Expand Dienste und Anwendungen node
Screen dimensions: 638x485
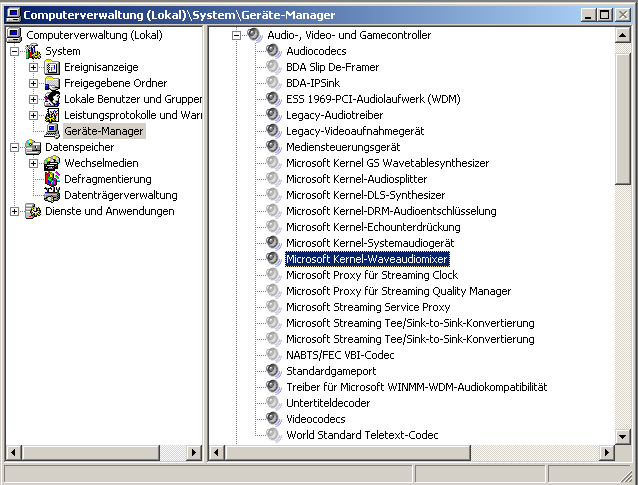click(x=14, y=212)
